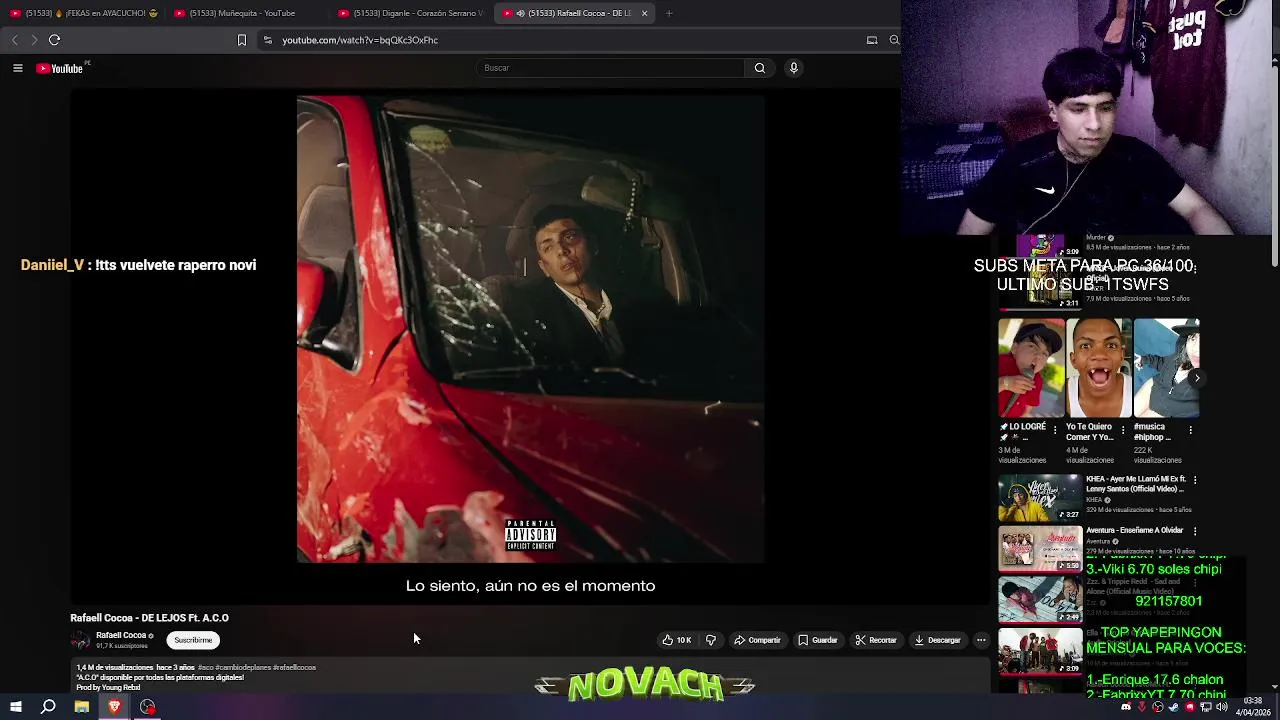Open volume control in system tray

point(1222,707)
